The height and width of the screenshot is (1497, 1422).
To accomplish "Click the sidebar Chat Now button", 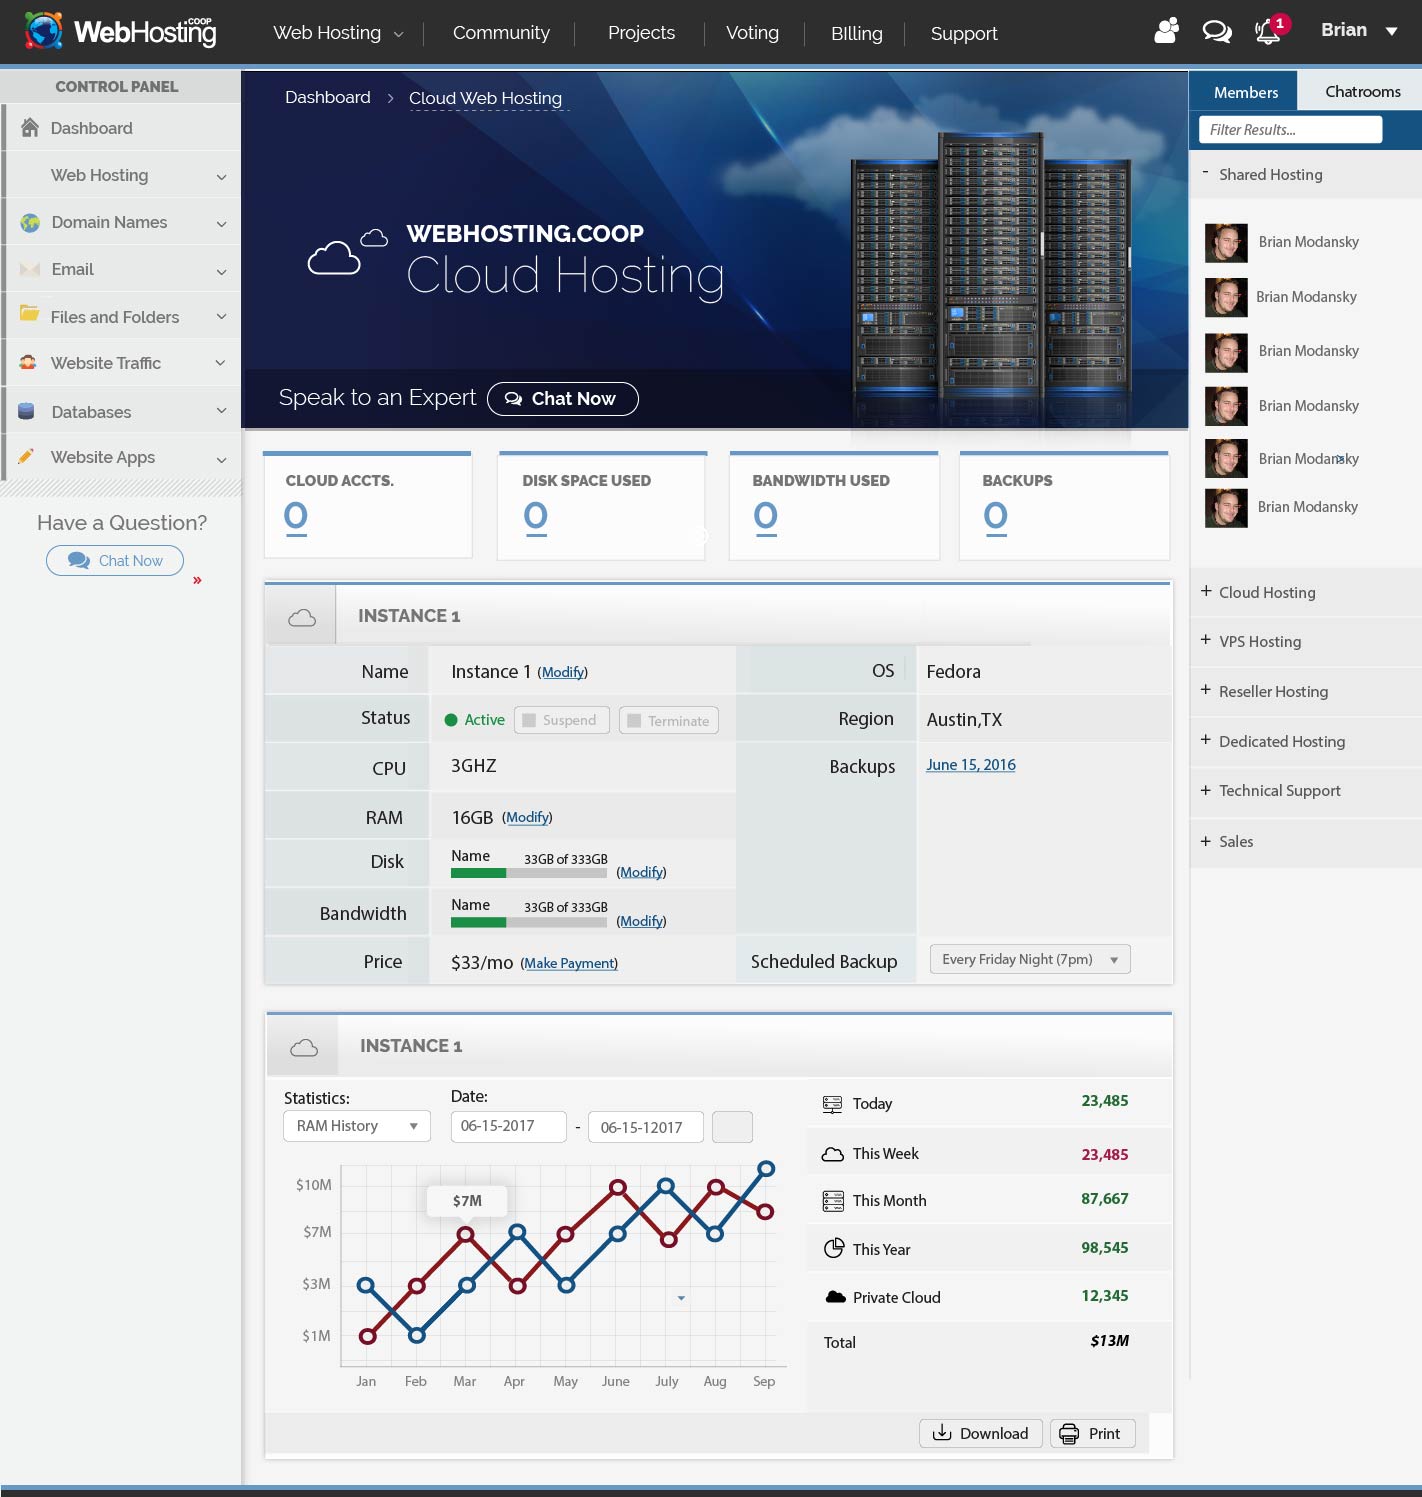I will click(x=115, y=560).
